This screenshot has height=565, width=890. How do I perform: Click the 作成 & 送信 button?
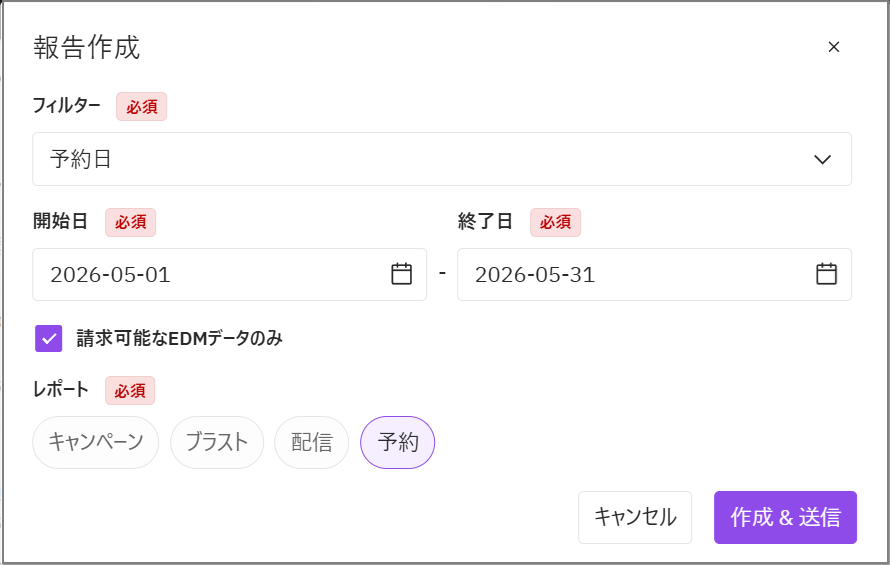click(x=785, y=517)
